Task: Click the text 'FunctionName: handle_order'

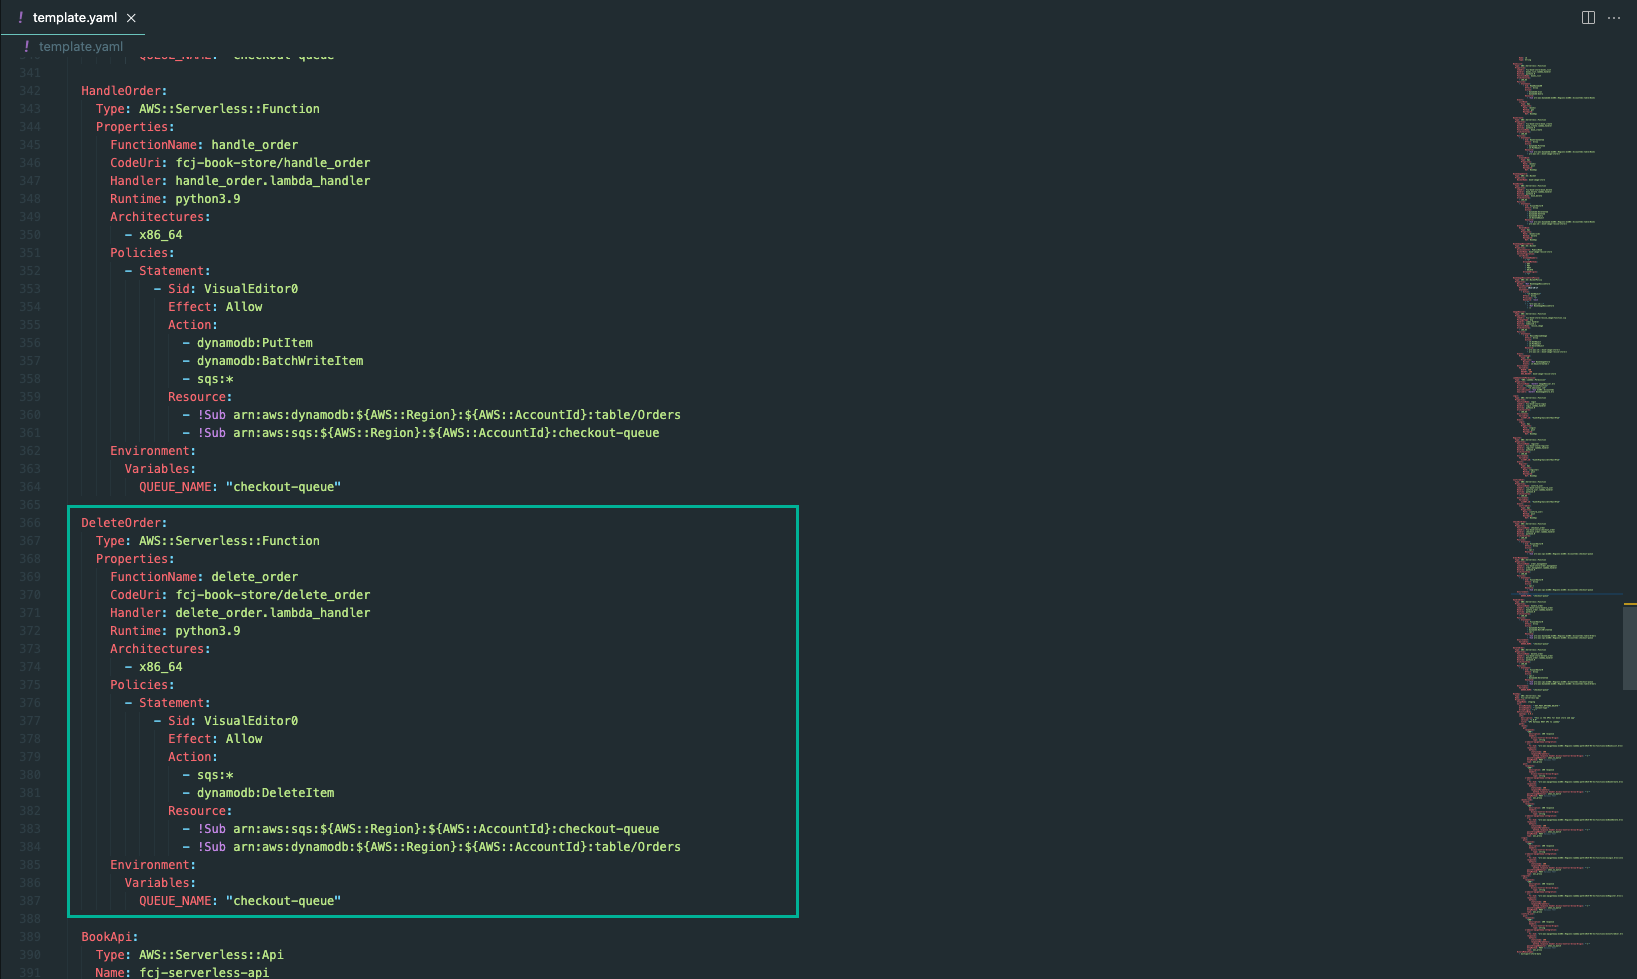Action: [x=204, y=145]
